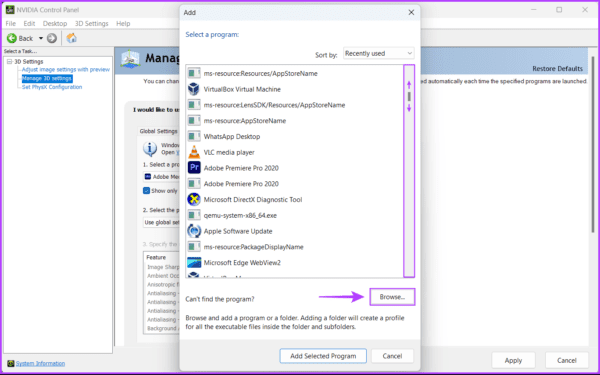The height and width of the screenshot is (375, 600).
Task: Select Adjust image settings with preview
Action: click(x=65, y=70)
